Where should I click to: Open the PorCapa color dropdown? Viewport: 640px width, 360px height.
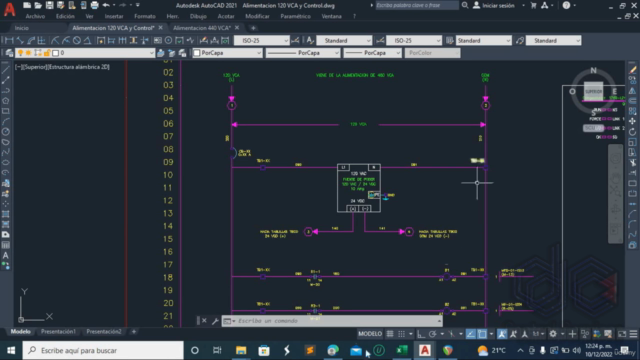pos(227,53)
